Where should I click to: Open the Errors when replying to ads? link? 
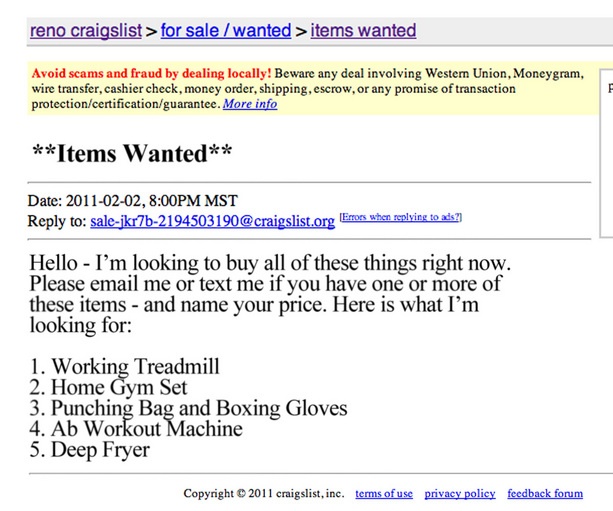(400, 218)
